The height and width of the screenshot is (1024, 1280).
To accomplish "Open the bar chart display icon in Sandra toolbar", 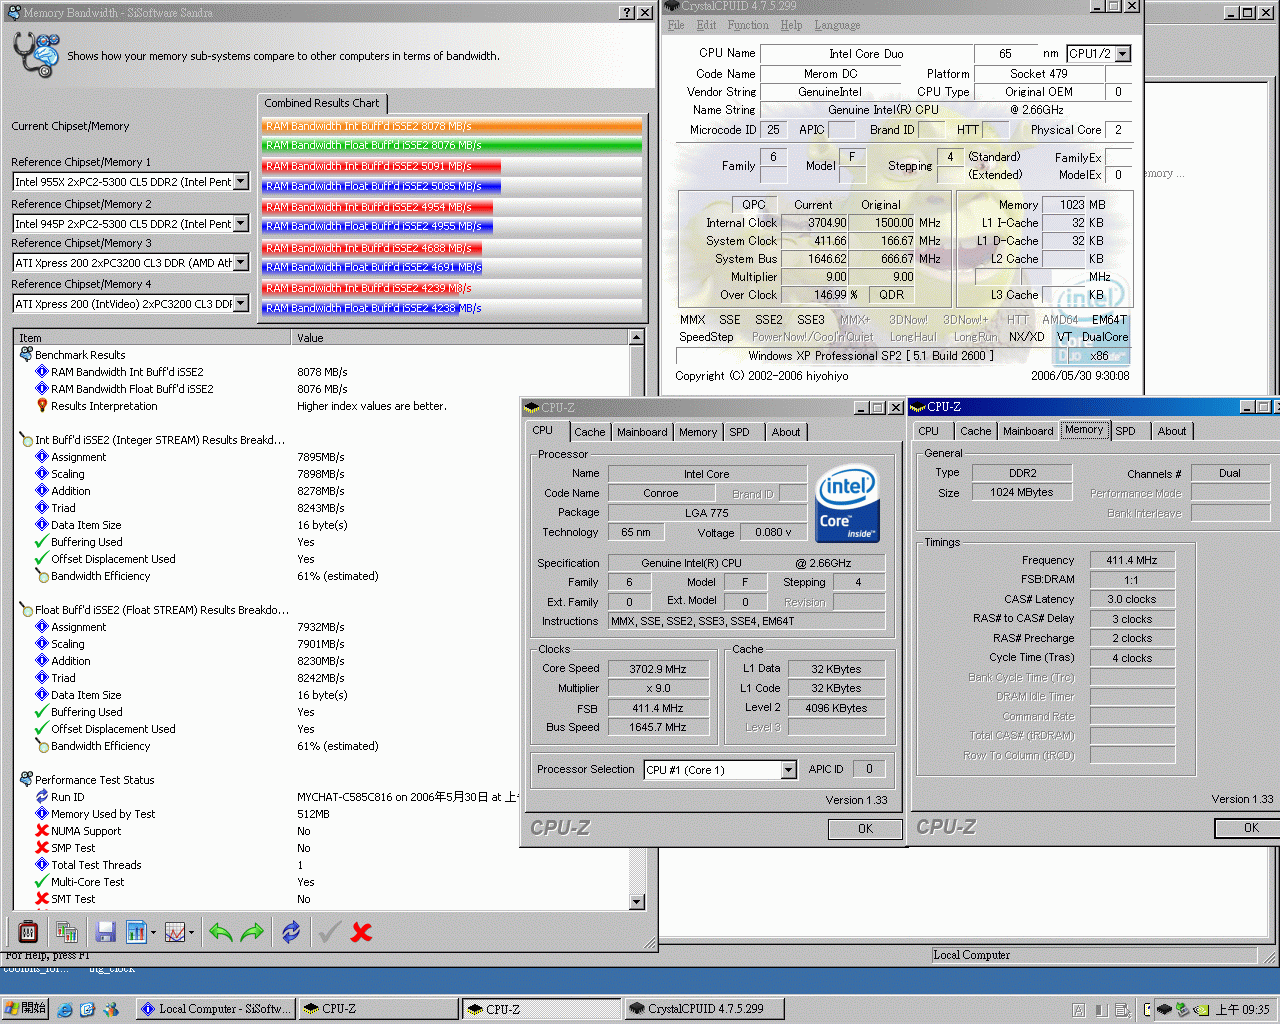I will [134, 931].
